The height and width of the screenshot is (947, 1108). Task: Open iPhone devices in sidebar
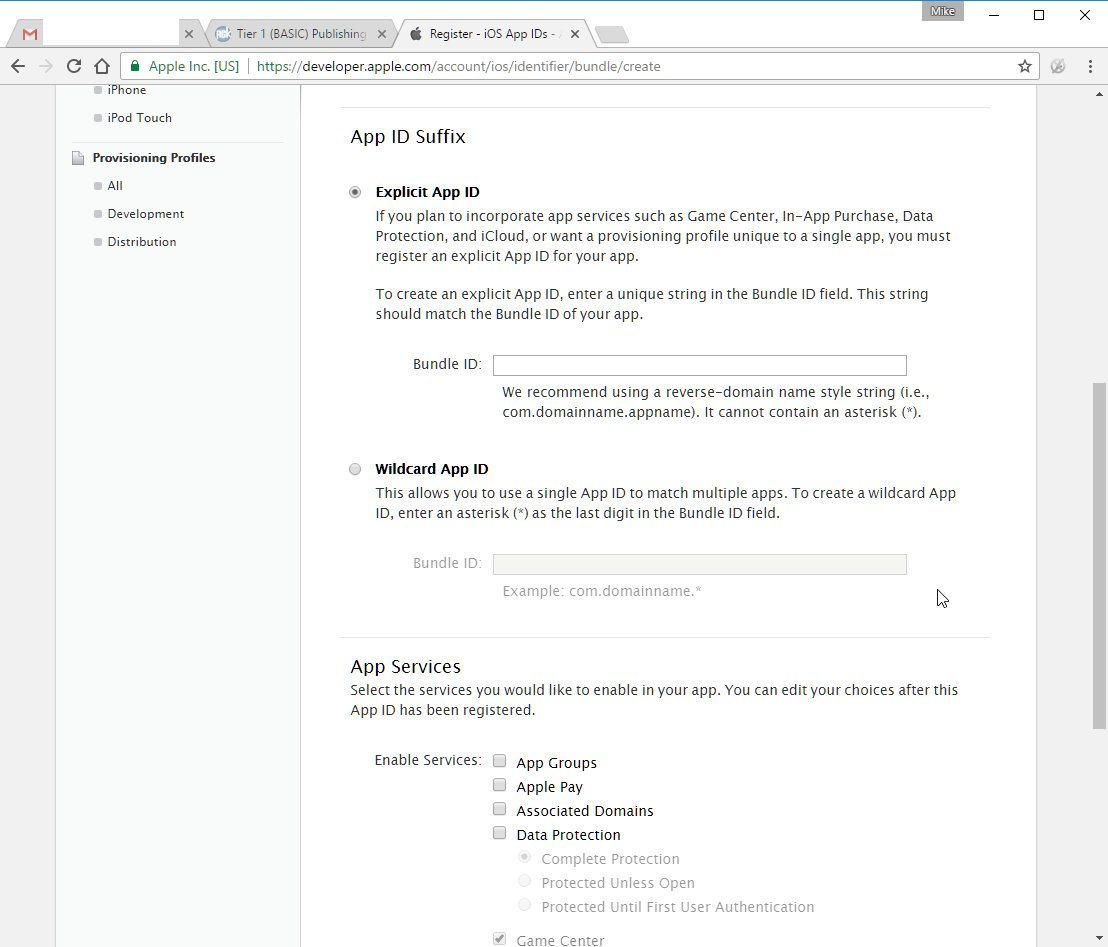[126, 90]
